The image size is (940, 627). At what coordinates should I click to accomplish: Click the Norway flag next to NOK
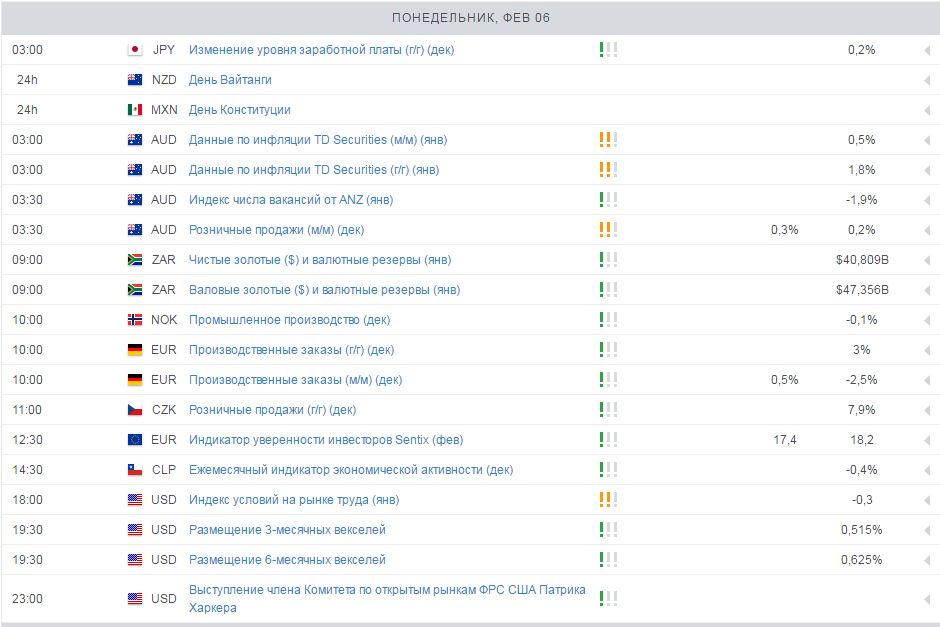point(135,319)
